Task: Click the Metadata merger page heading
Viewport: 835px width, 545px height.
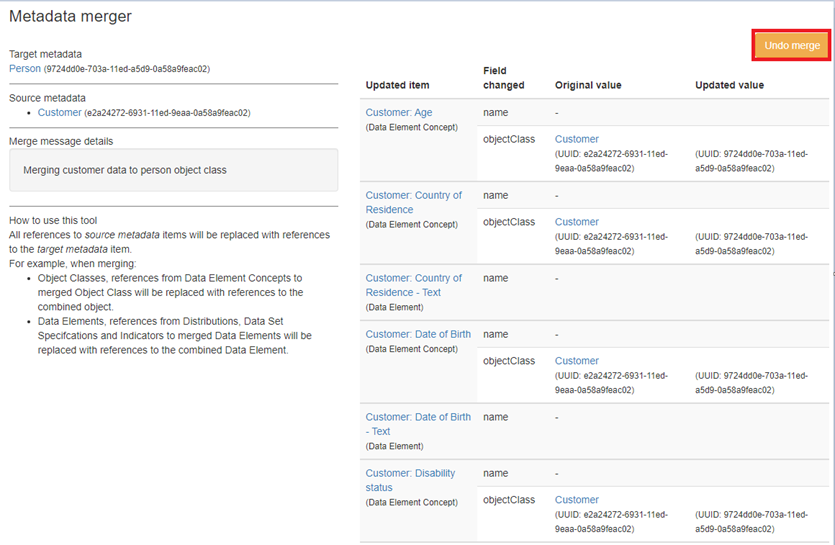Action: (70, 17)
